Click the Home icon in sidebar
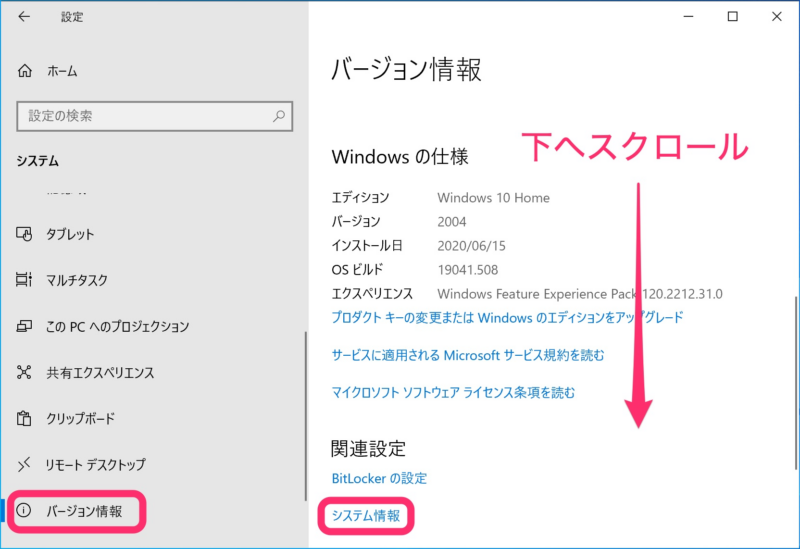Screen dimensions: 800x549 (x=24, y=70)
